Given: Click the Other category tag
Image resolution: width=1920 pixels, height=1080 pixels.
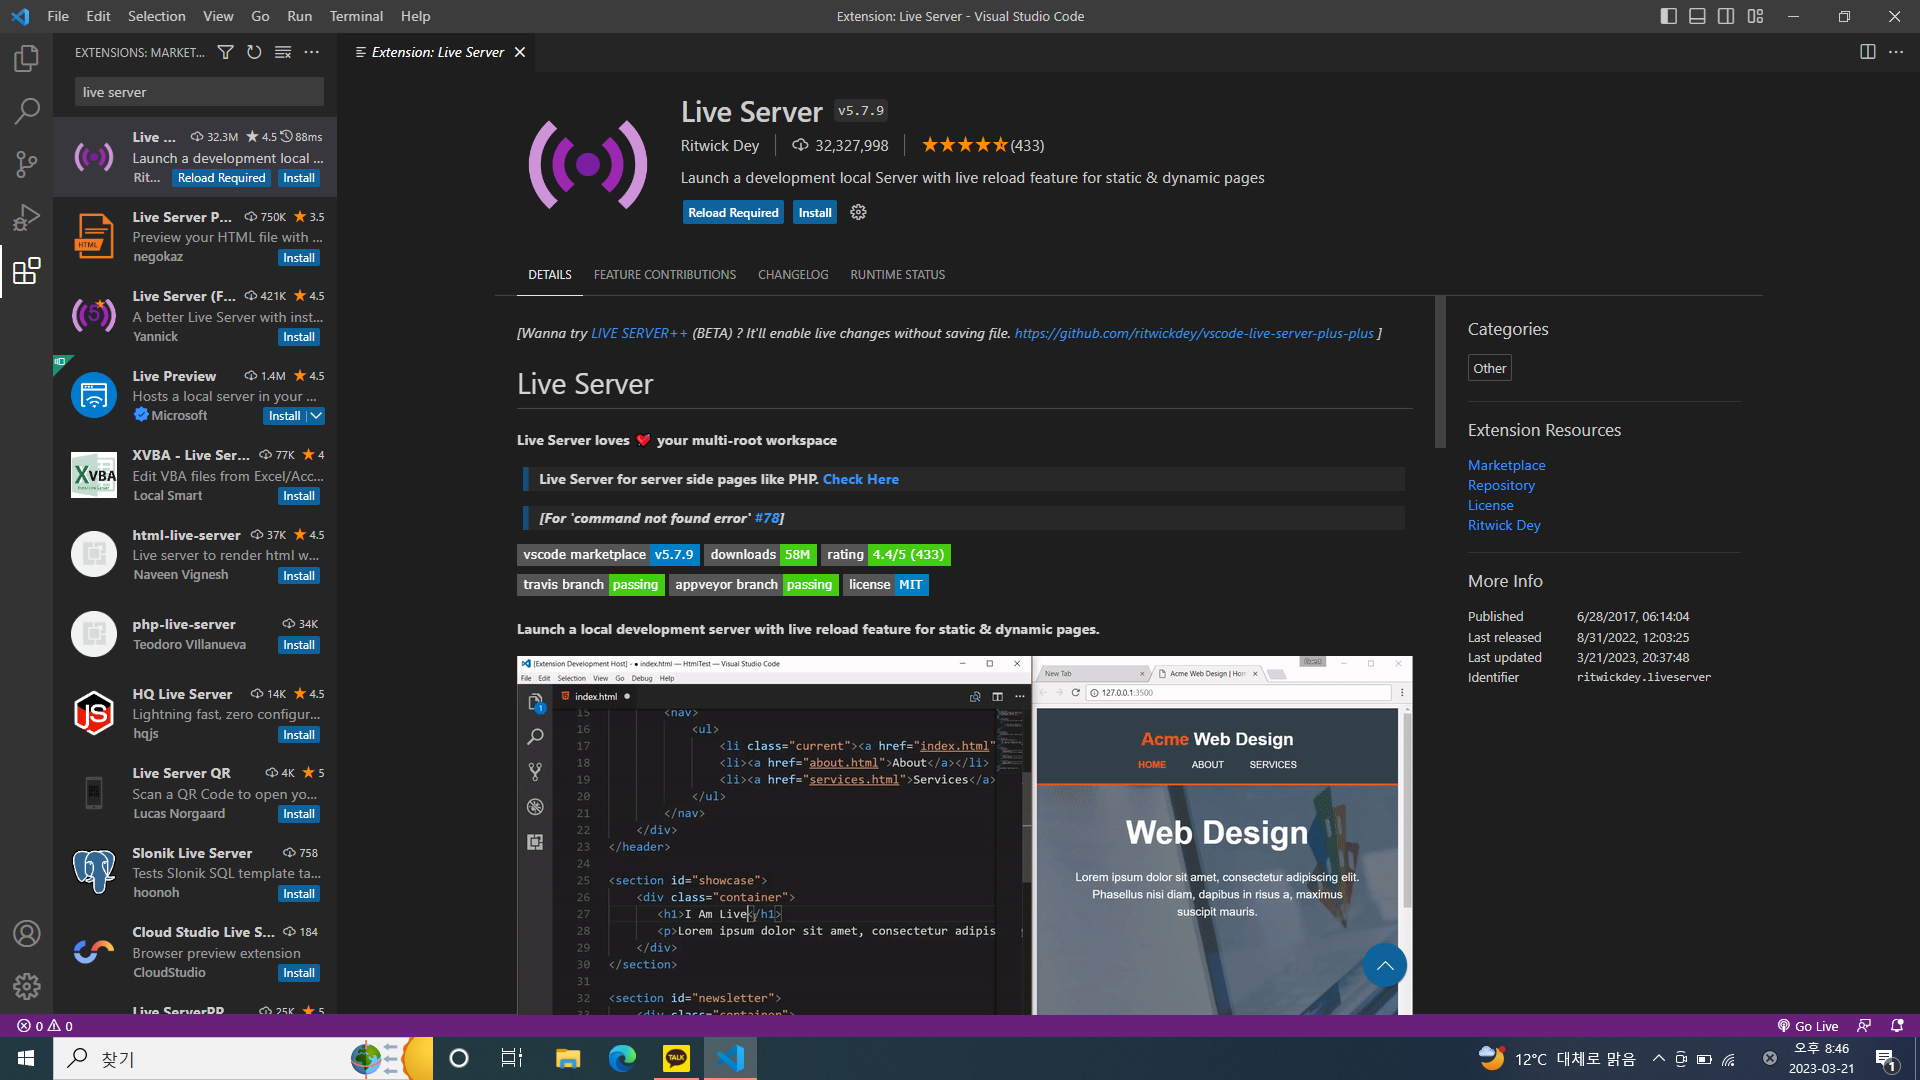Looking at the screenshot, I should pos(1489,368).
